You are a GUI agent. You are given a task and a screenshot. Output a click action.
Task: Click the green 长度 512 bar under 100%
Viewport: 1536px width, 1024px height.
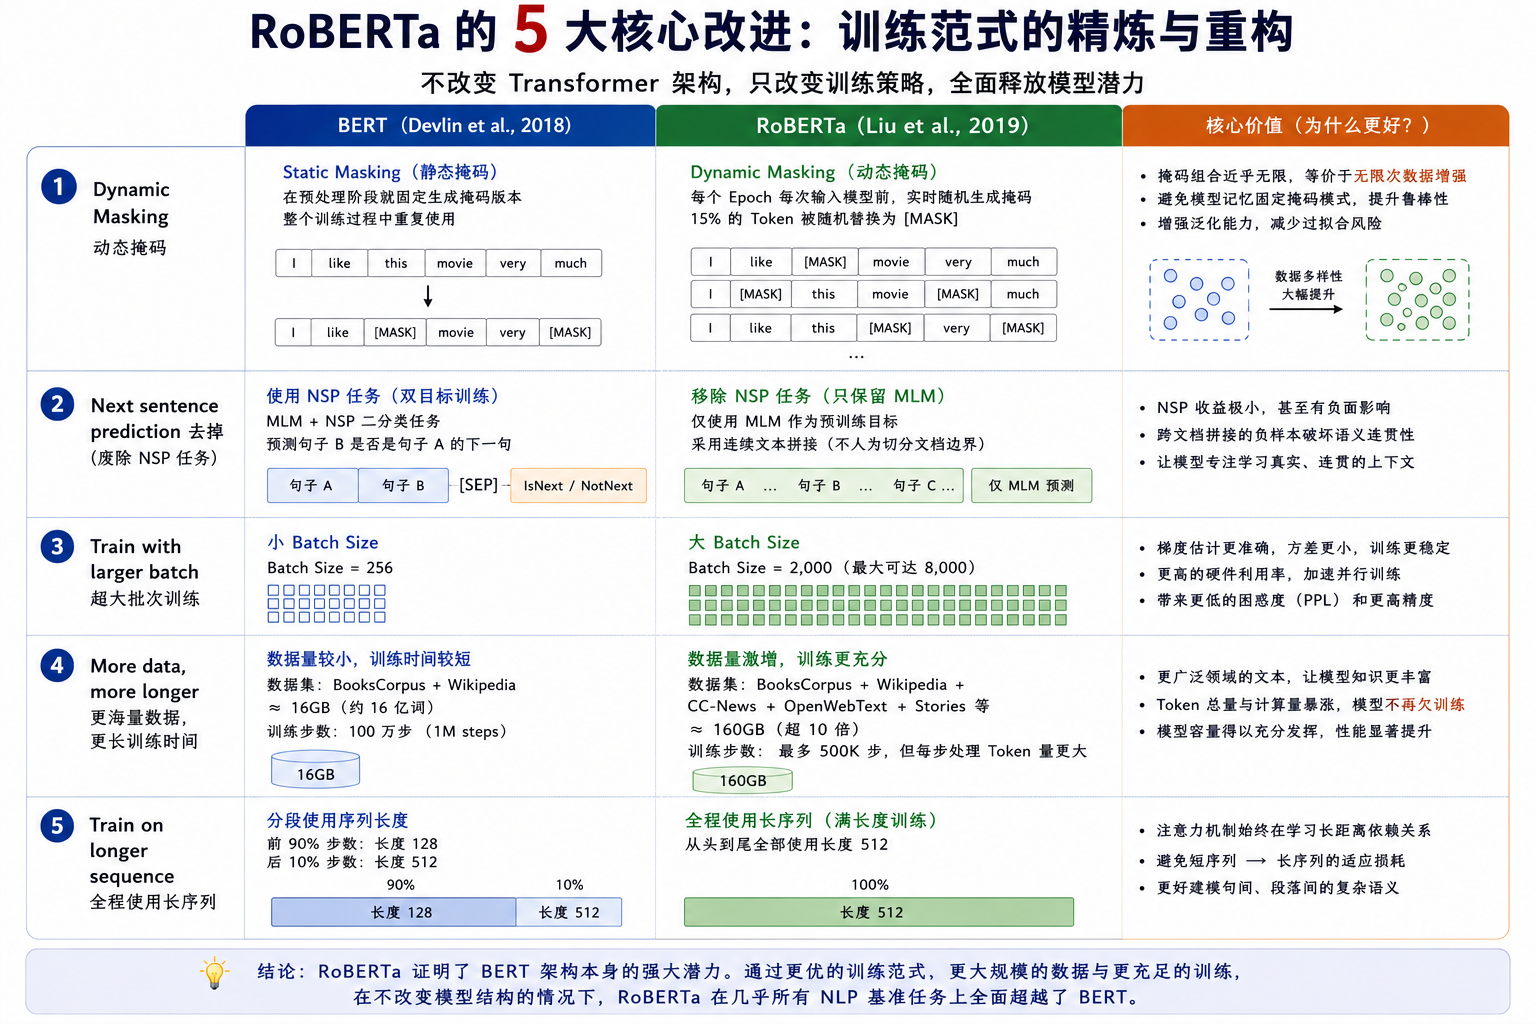879,912
